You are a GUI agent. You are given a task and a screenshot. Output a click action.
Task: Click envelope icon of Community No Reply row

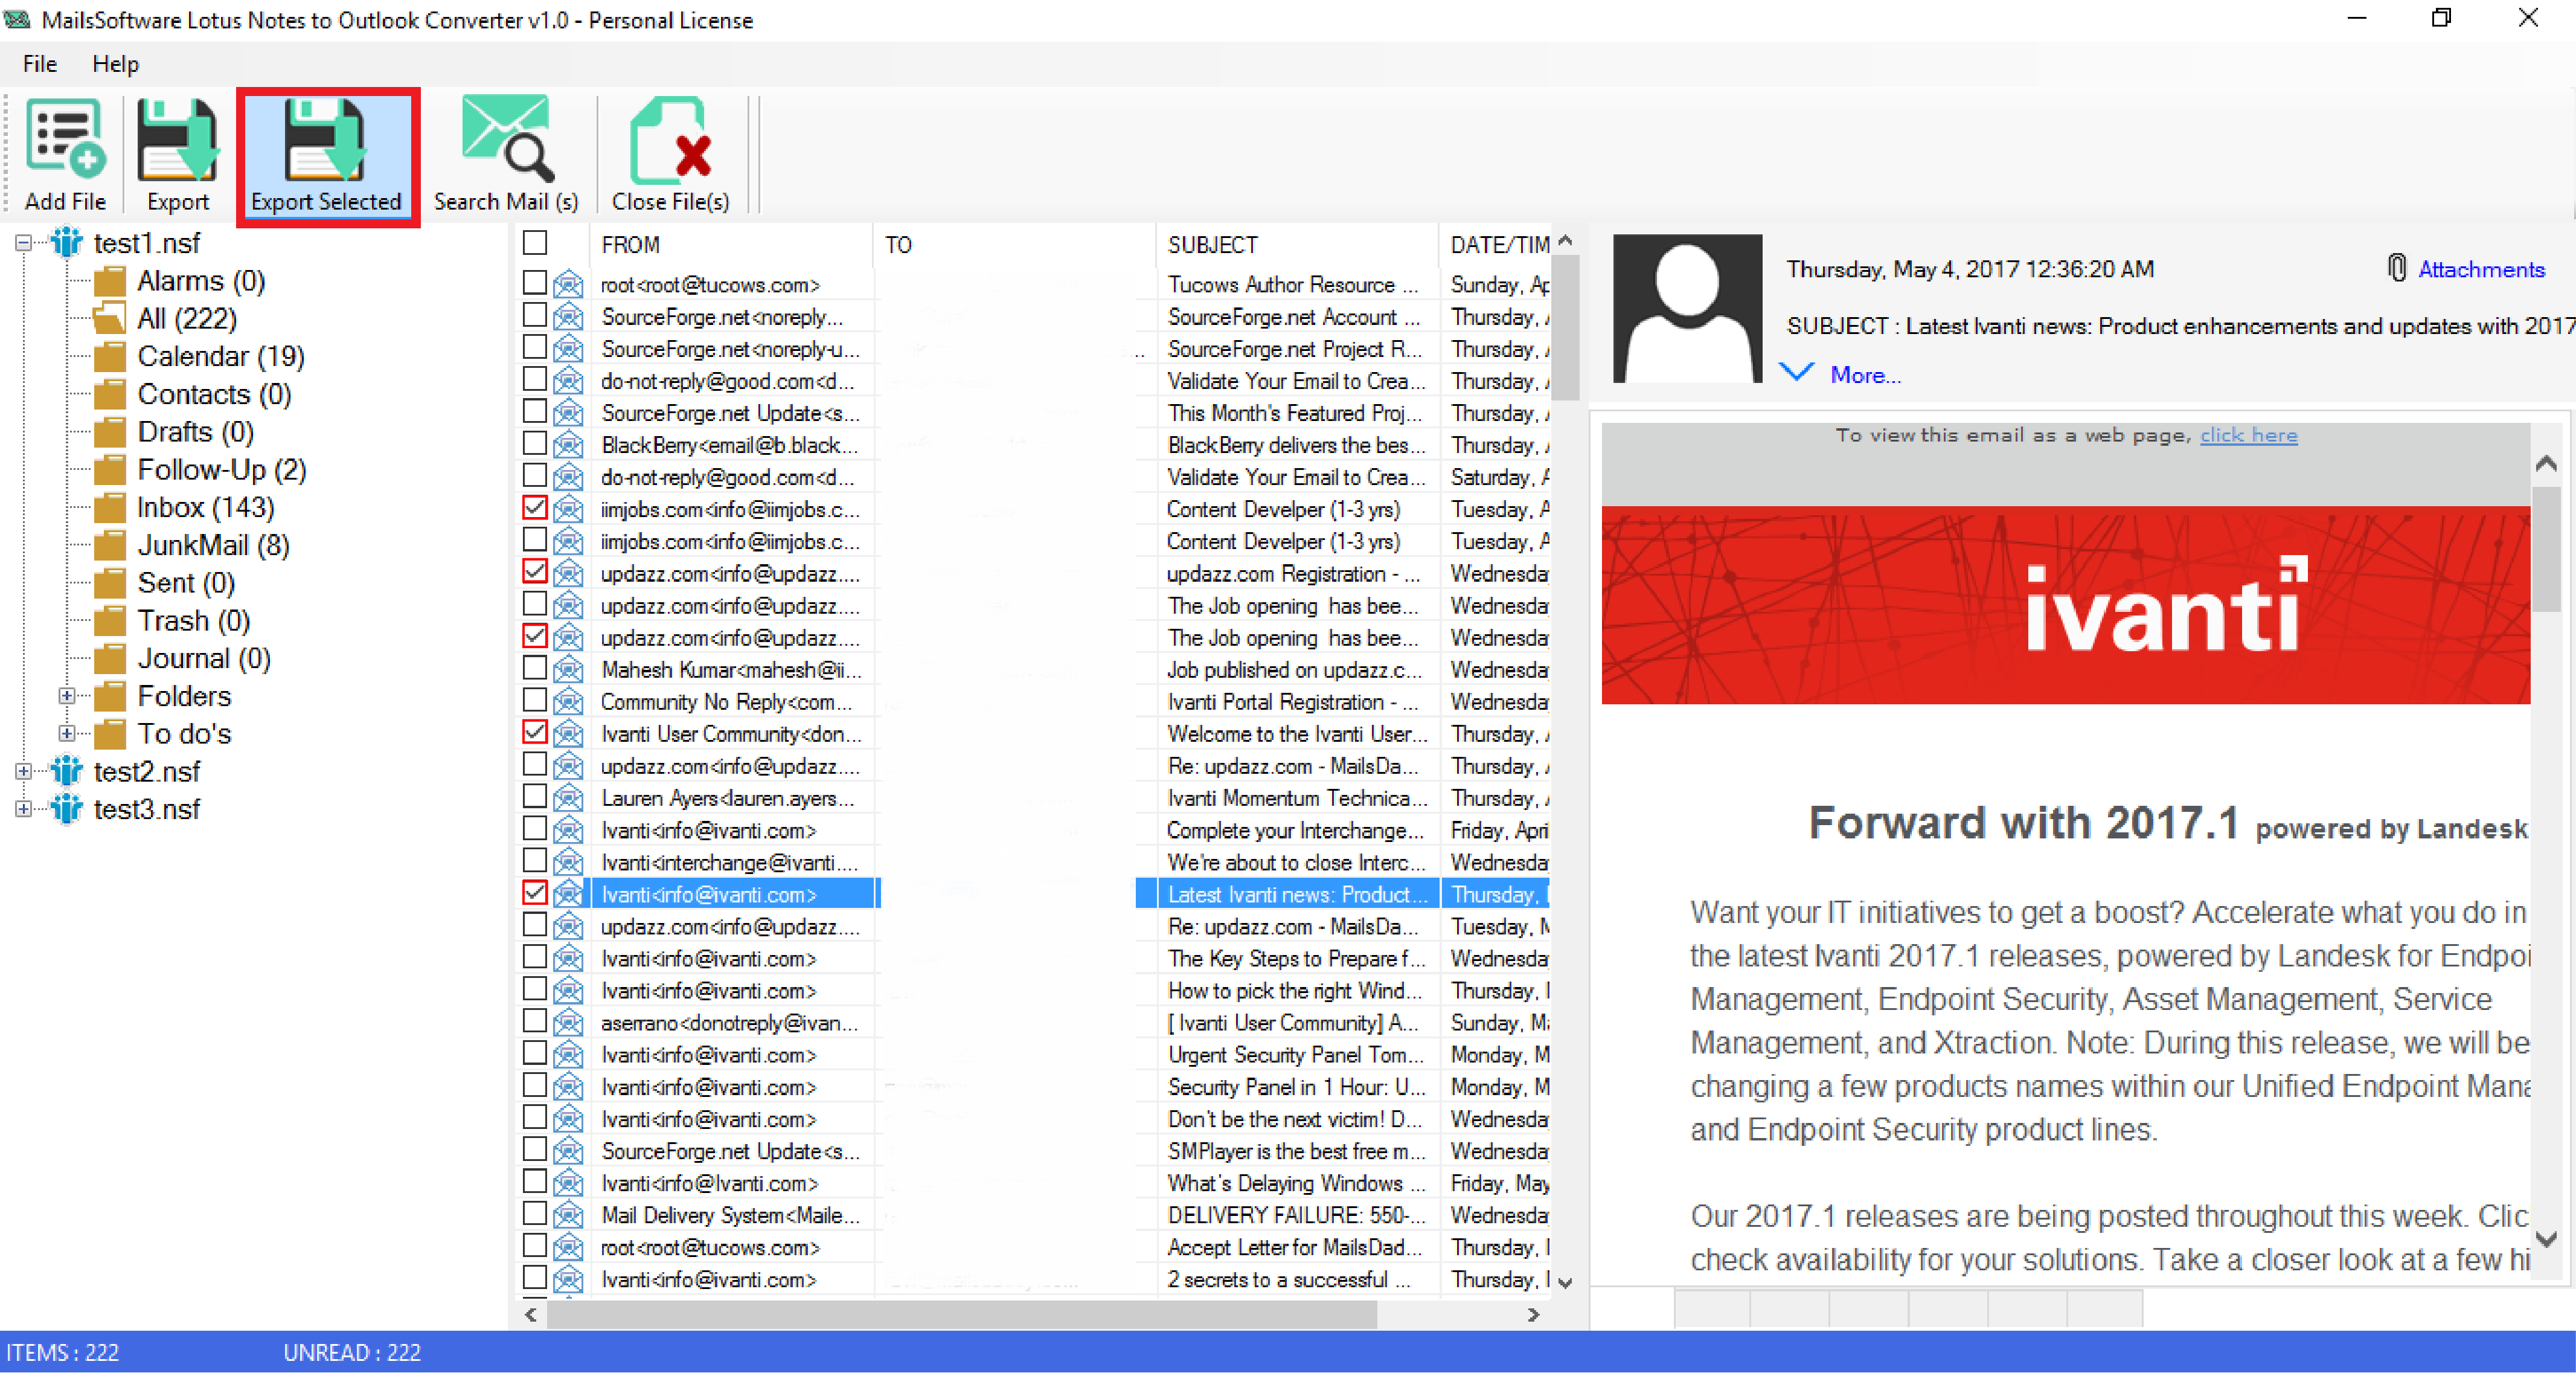(x=568, y=702)
